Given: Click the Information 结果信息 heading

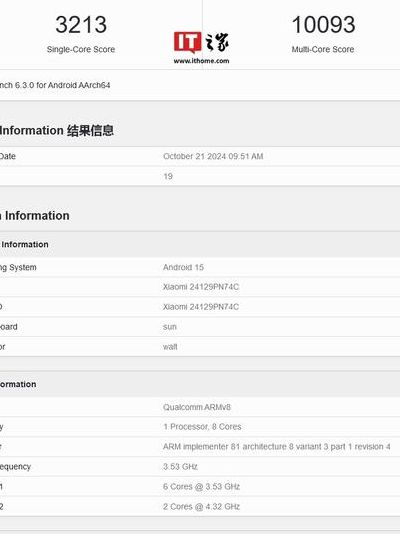Looking at the screenshot, I should (57, 130).
